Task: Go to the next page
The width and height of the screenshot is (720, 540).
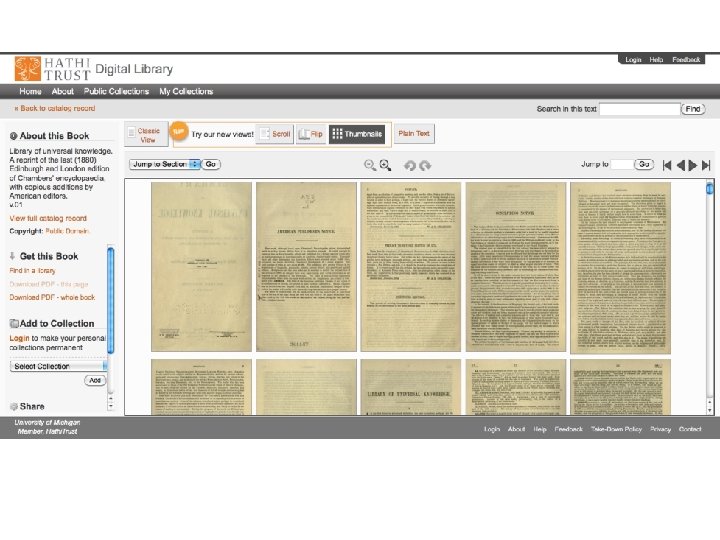Action: [x=693, y=165]
